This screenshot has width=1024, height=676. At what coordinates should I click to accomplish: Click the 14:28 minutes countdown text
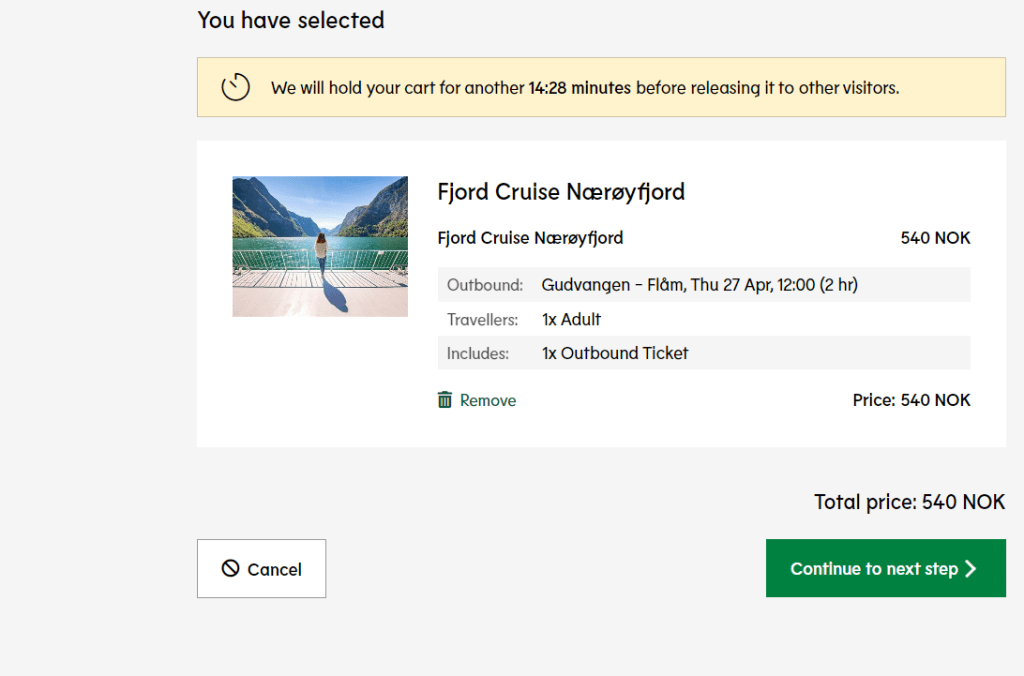pyautogui.click(x=579, y=88)
